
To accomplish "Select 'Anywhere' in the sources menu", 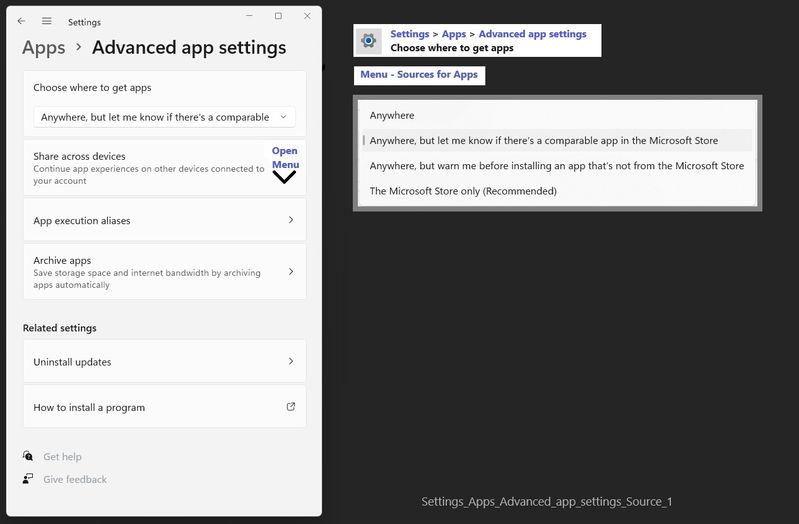I will 557,115.
